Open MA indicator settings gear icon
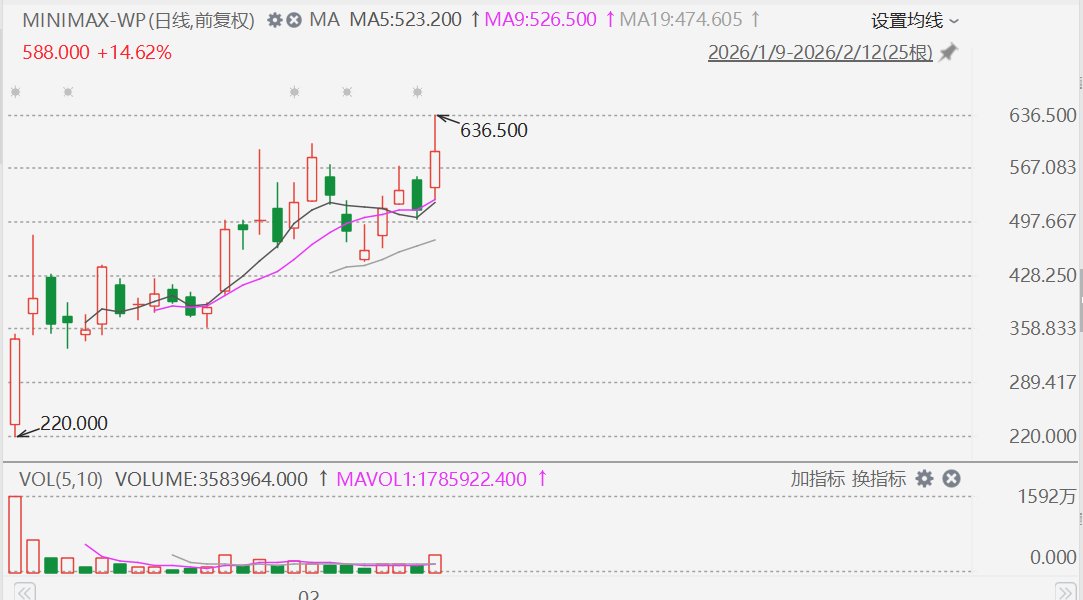The width and height of the screenshot is (1083, 600). [275, 20]
